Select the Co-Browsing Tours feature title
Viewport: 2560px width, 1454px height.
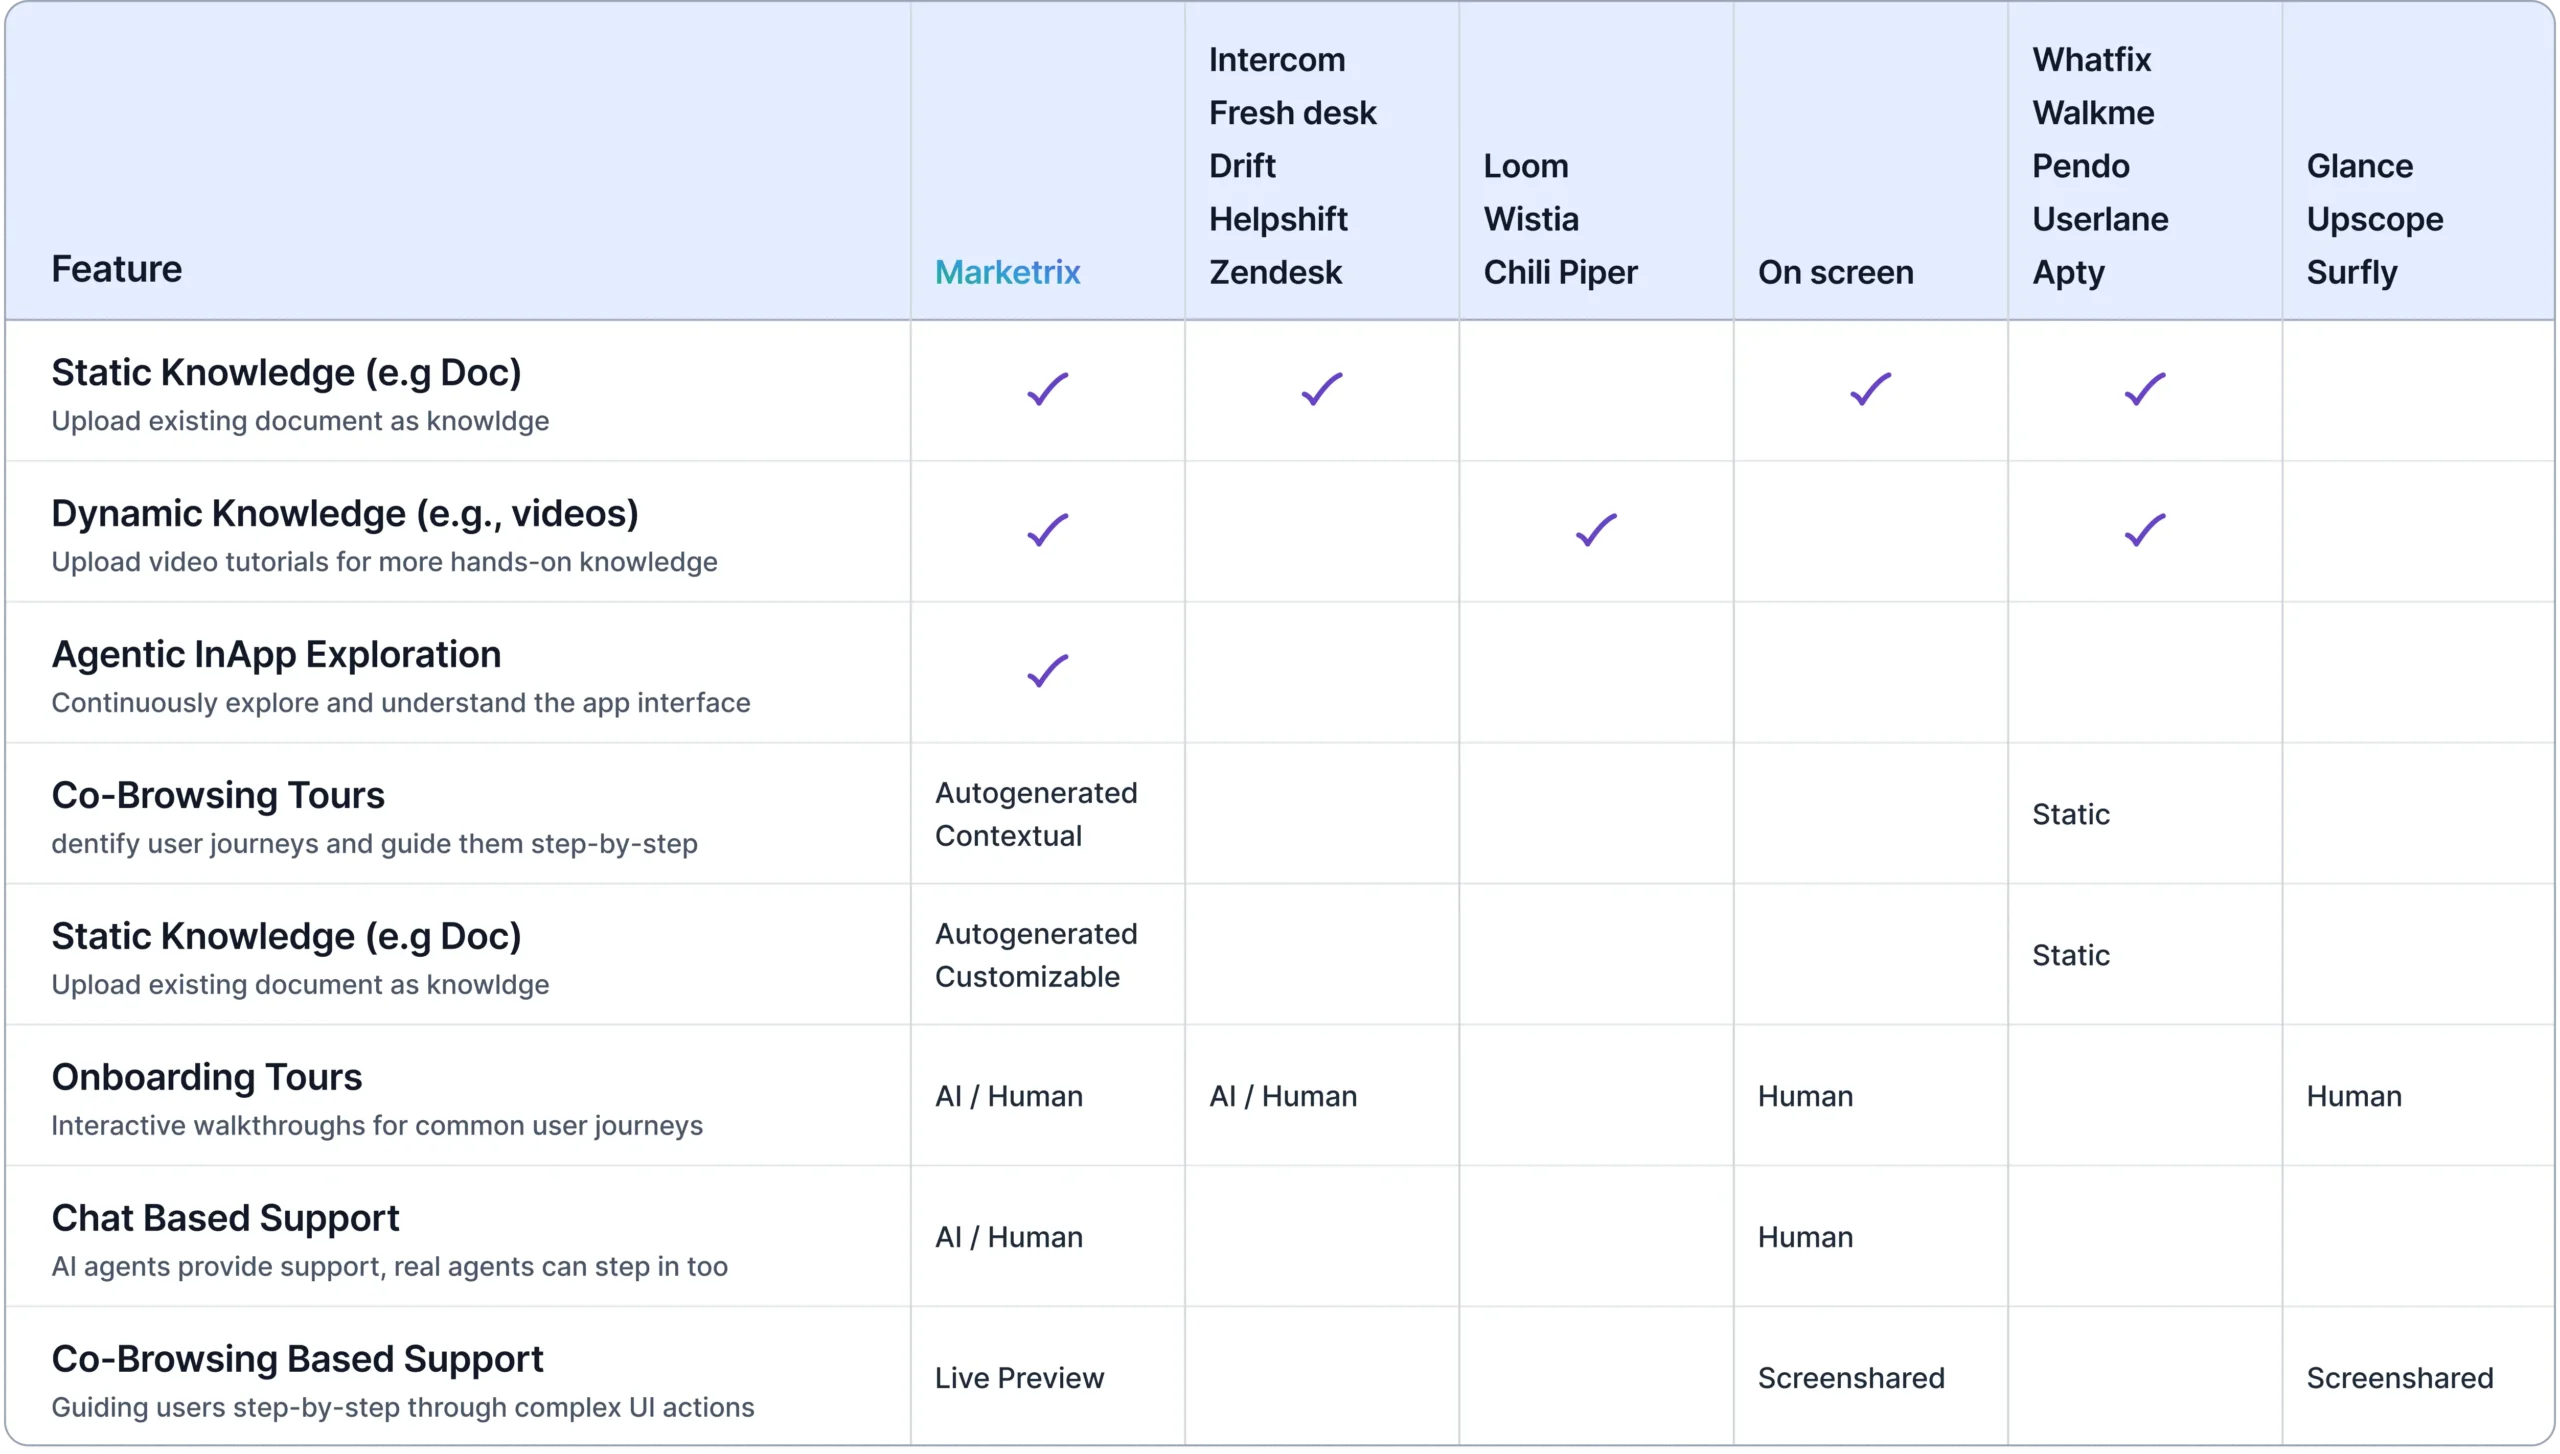[217, 795]
